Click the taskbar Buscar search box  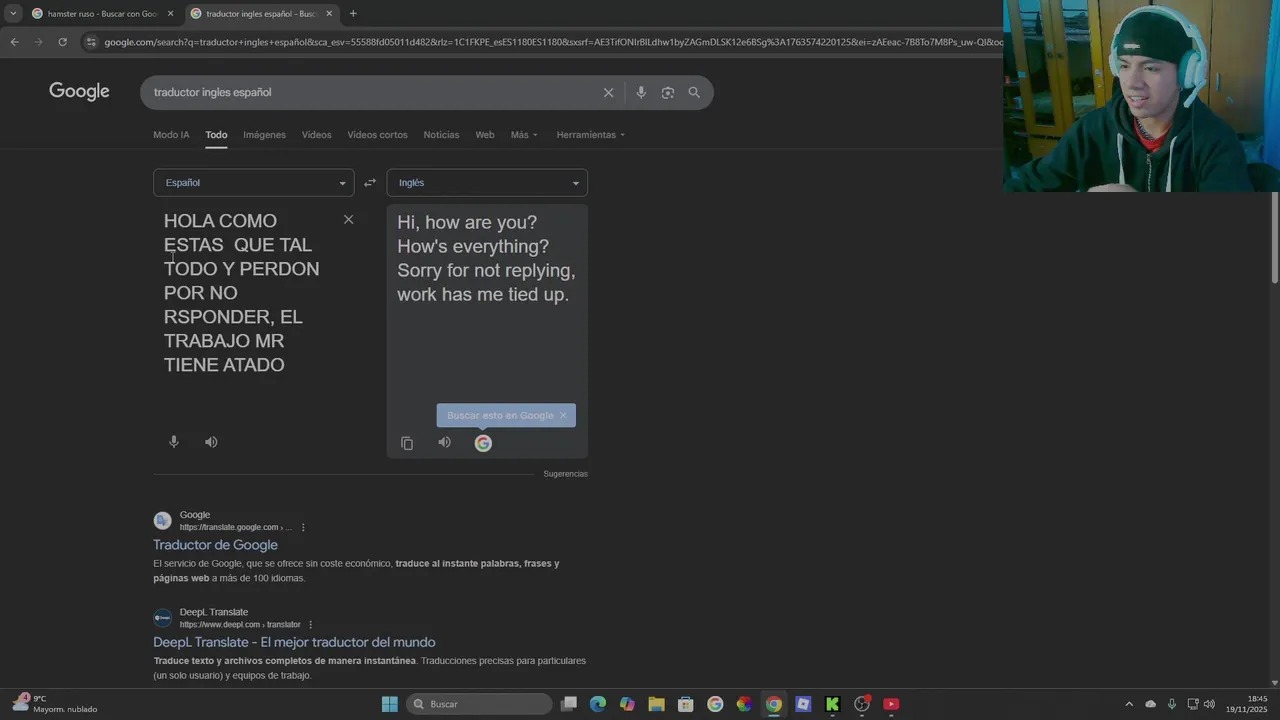[x=480, y=704]
